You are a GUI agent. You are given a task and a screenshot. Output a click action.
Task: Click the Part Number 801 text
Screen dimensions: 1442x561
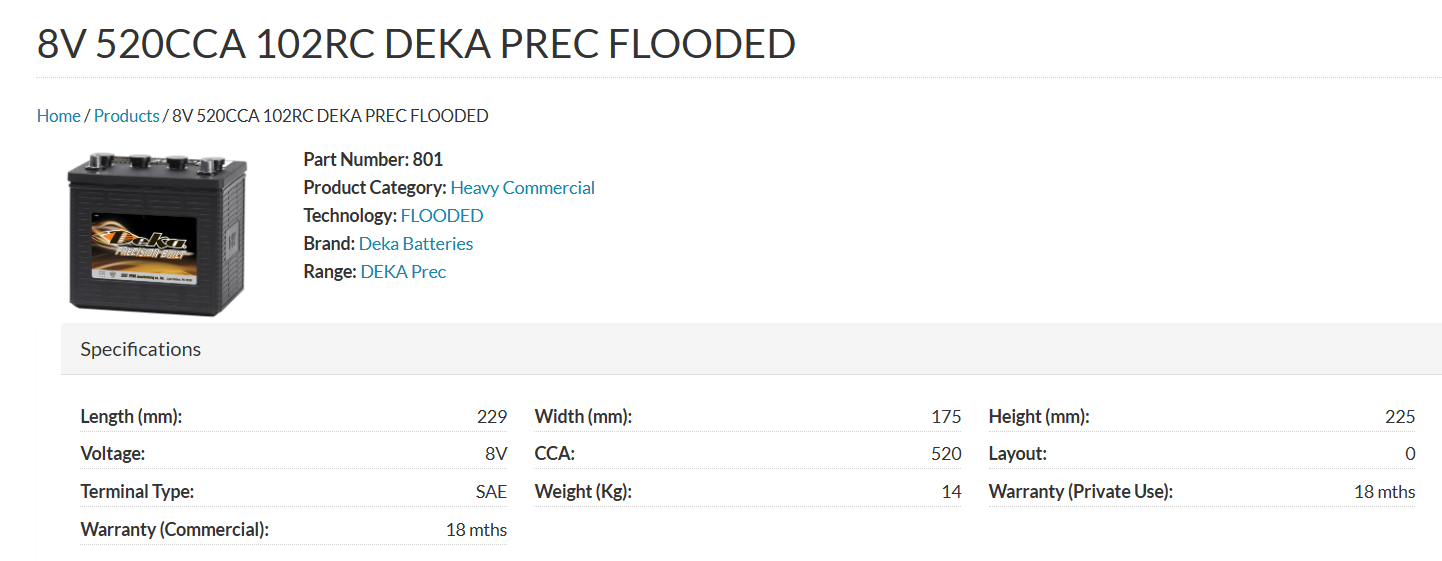coord(373,160)
